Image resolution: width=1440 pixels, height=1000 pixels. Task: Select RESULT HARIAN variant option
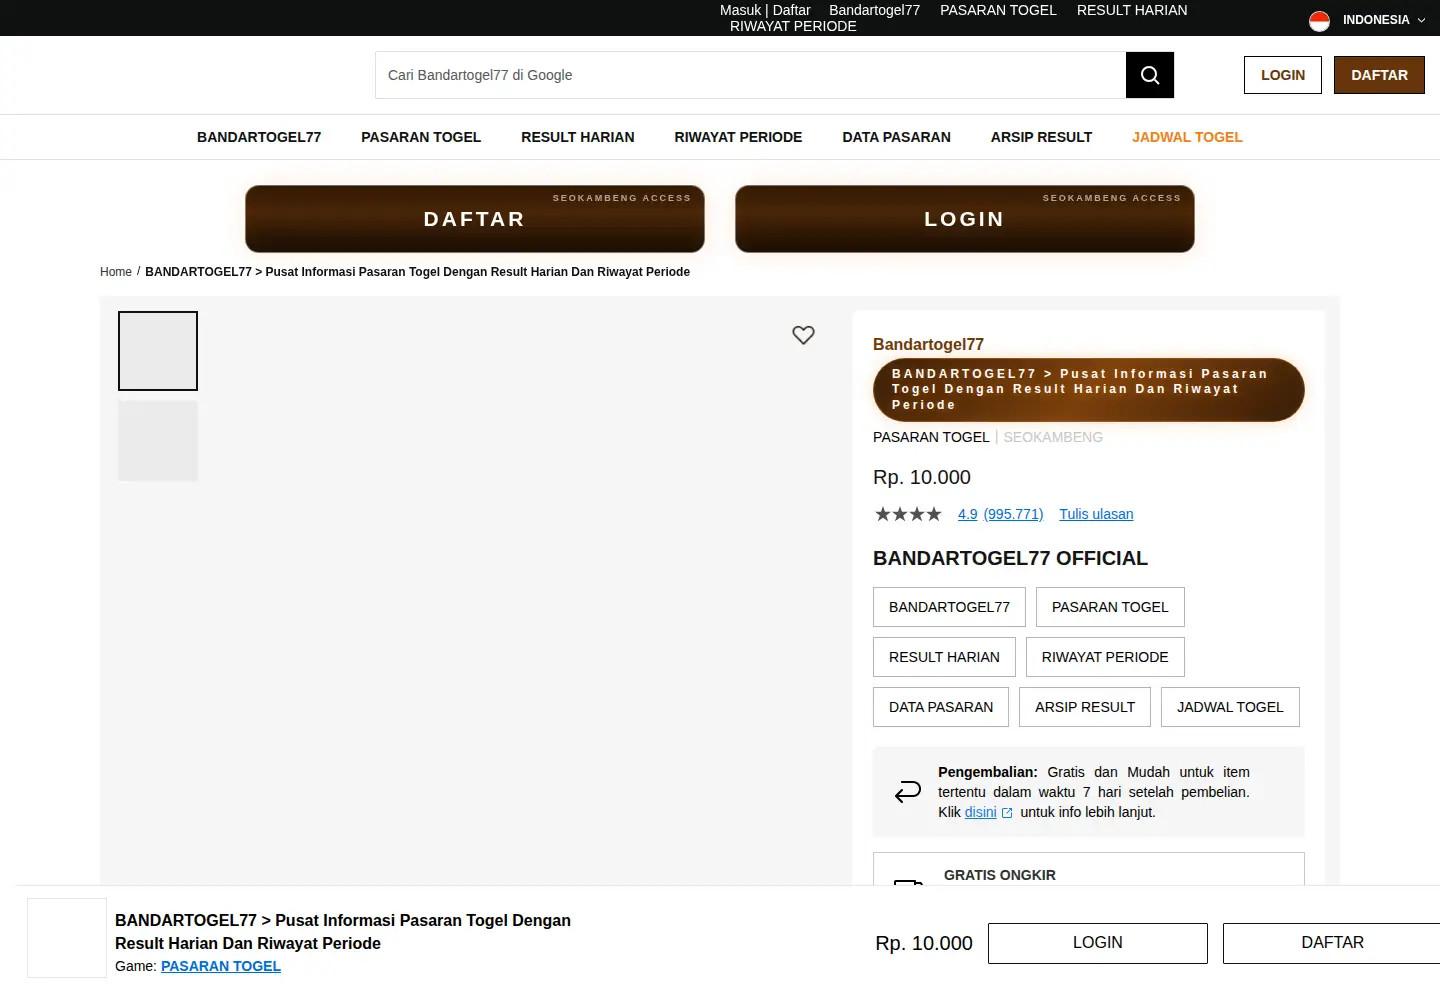pyautogui.click(x=944, y=657)
